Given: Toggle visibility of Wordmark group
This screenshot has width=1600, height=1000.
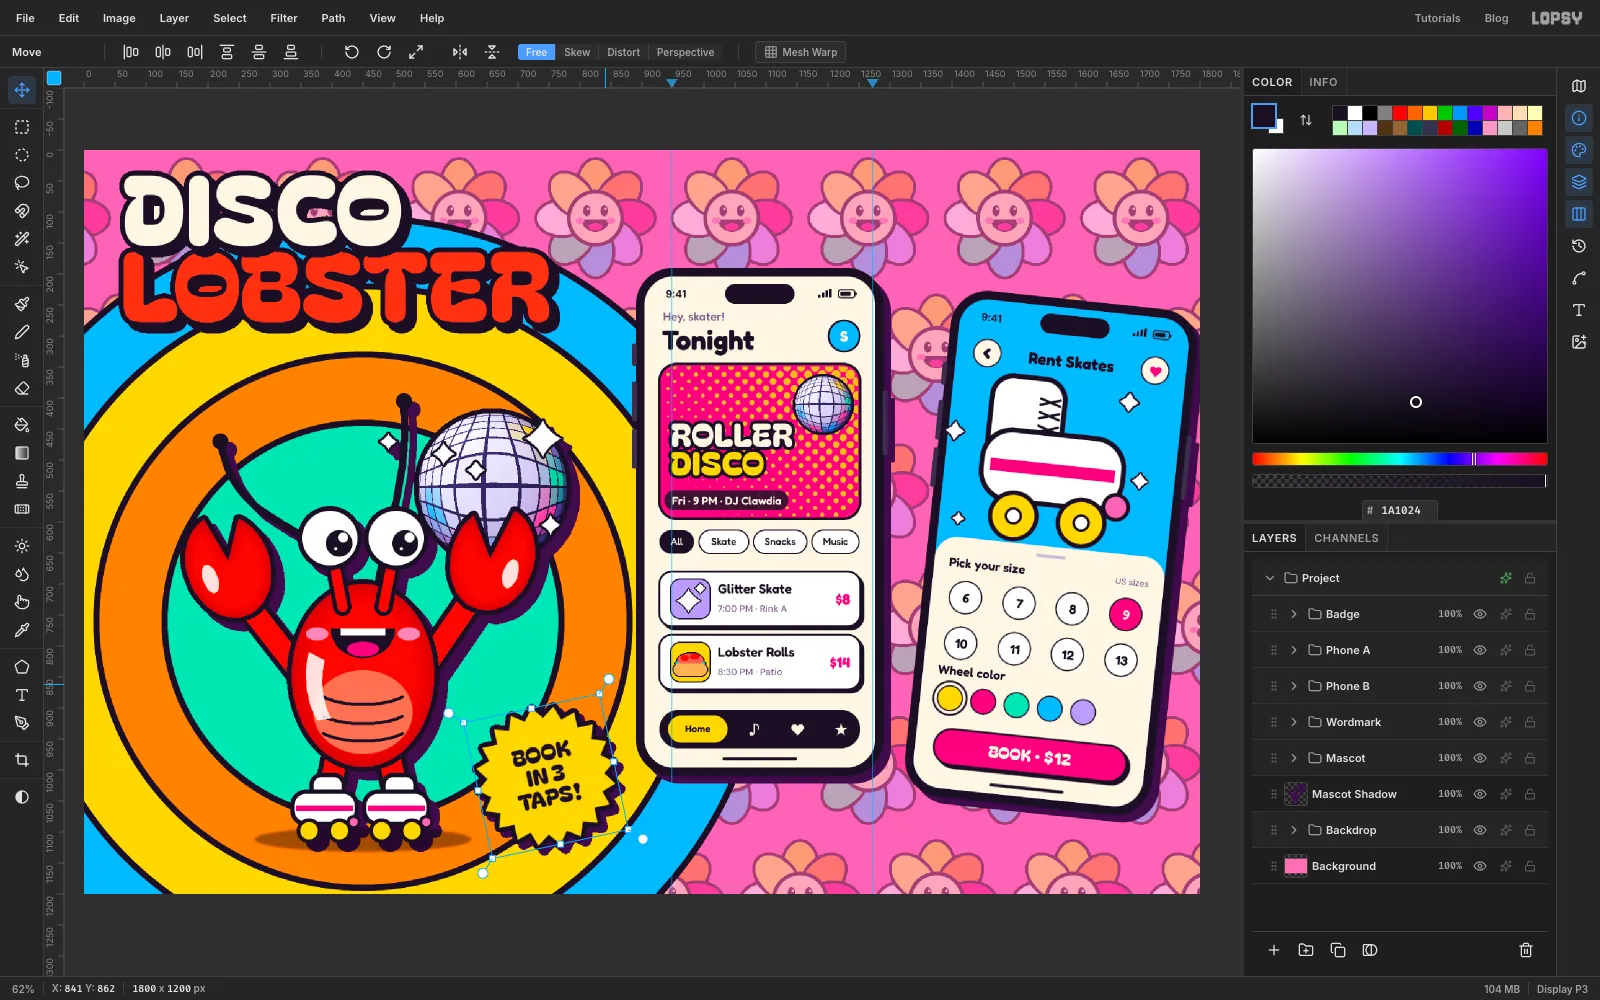Looking at the screenshot, I should pos(1480,722).
